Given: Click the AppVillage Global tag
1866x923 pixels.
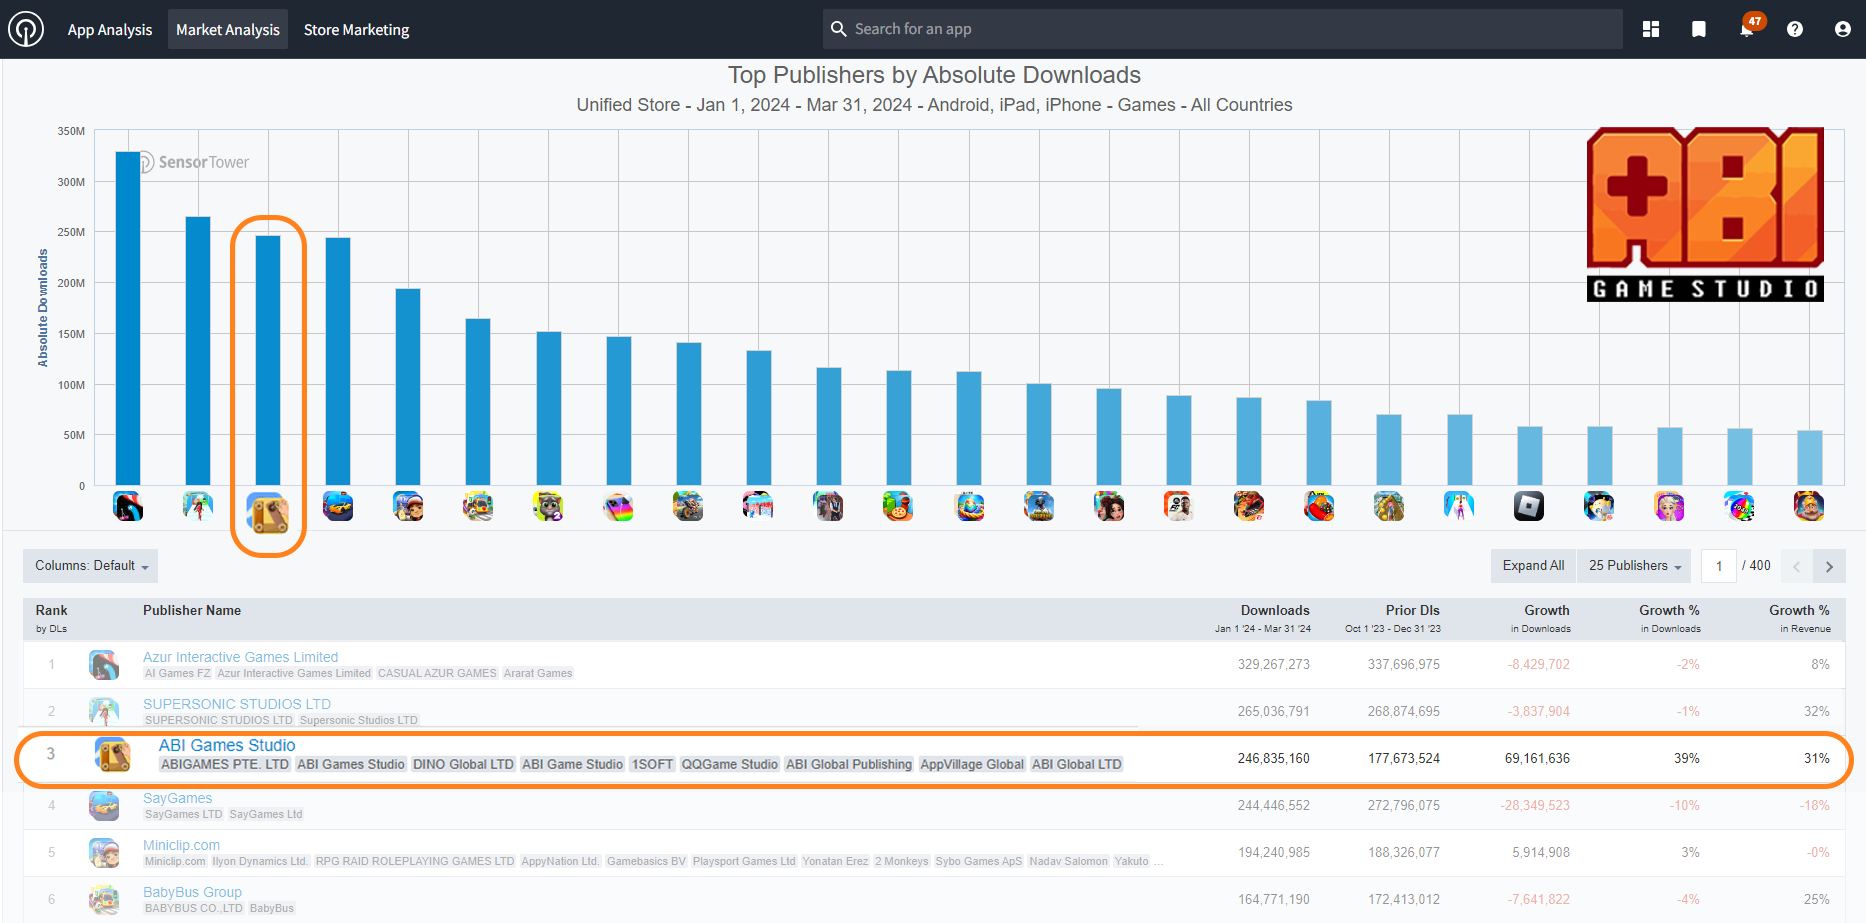Looking at the screenshot, I should [972, 764].
